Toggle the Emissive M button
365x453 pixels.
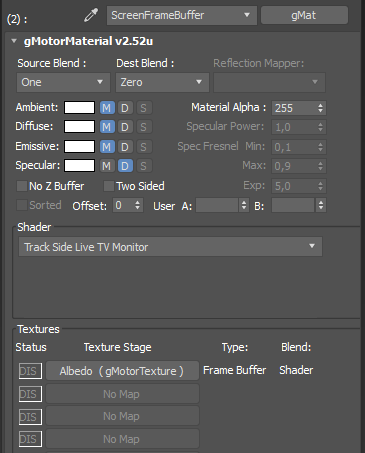(107, 147)
